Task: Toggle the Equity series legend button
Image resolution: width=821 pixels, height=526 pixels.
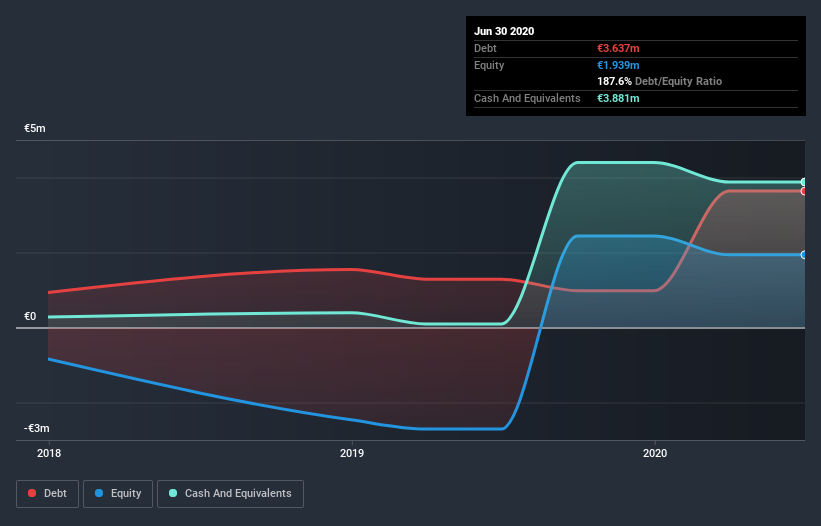Action: pos(118,494)
